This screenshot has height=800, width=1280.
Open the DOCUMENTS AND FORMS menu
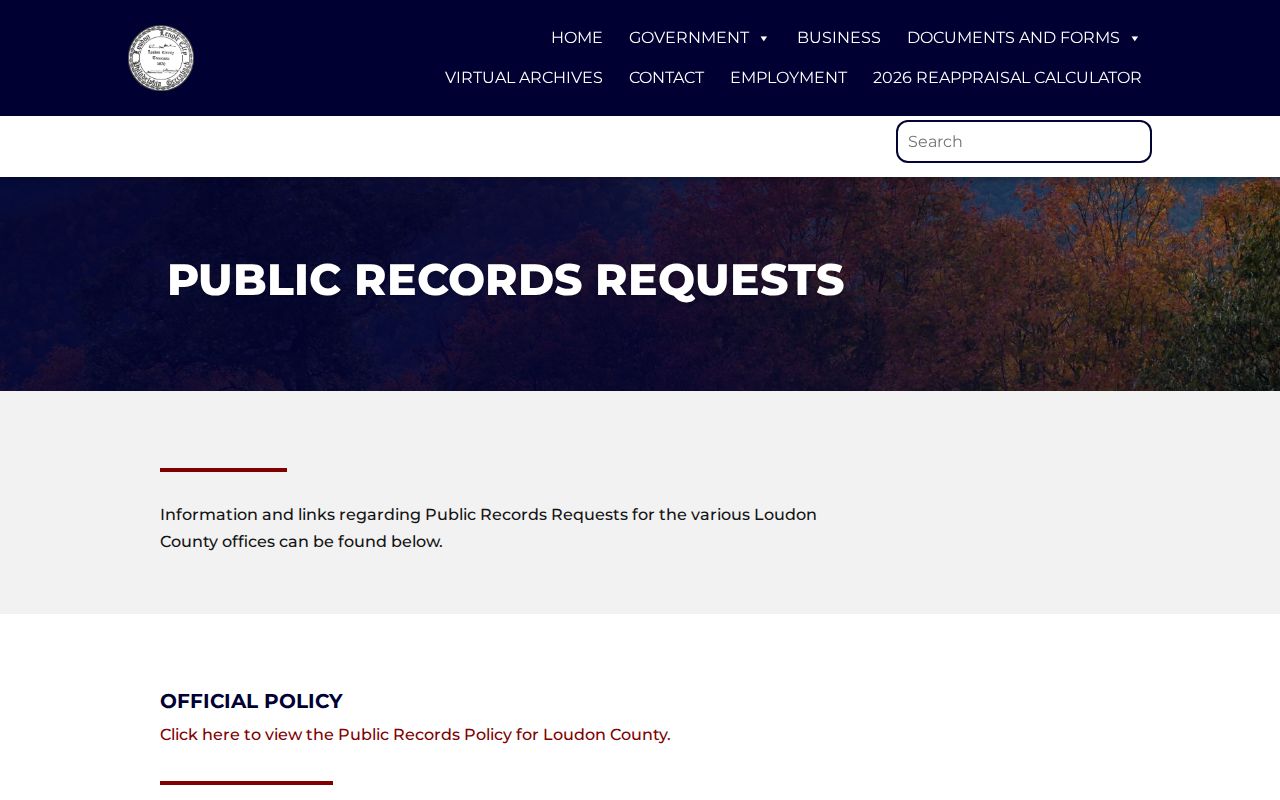[1013, 38]
